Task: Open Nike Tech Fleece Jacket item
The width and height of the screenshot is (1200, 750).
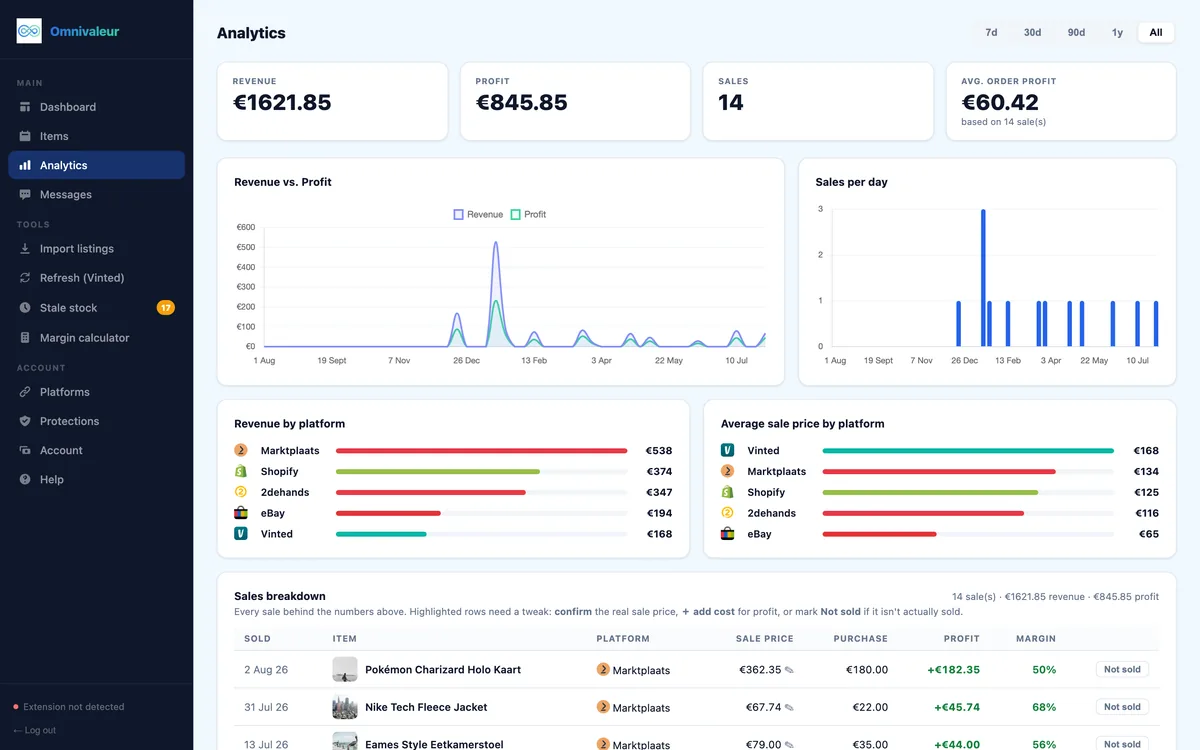Action: point(426,707)
